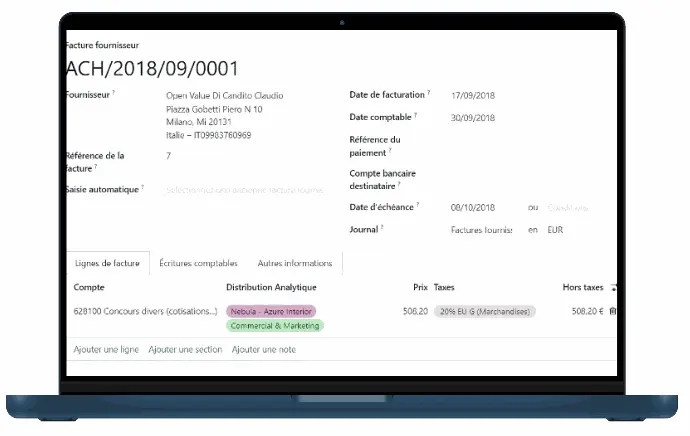
Task: Click the help mark beside Date de facturation
Action: click(429, 93)
